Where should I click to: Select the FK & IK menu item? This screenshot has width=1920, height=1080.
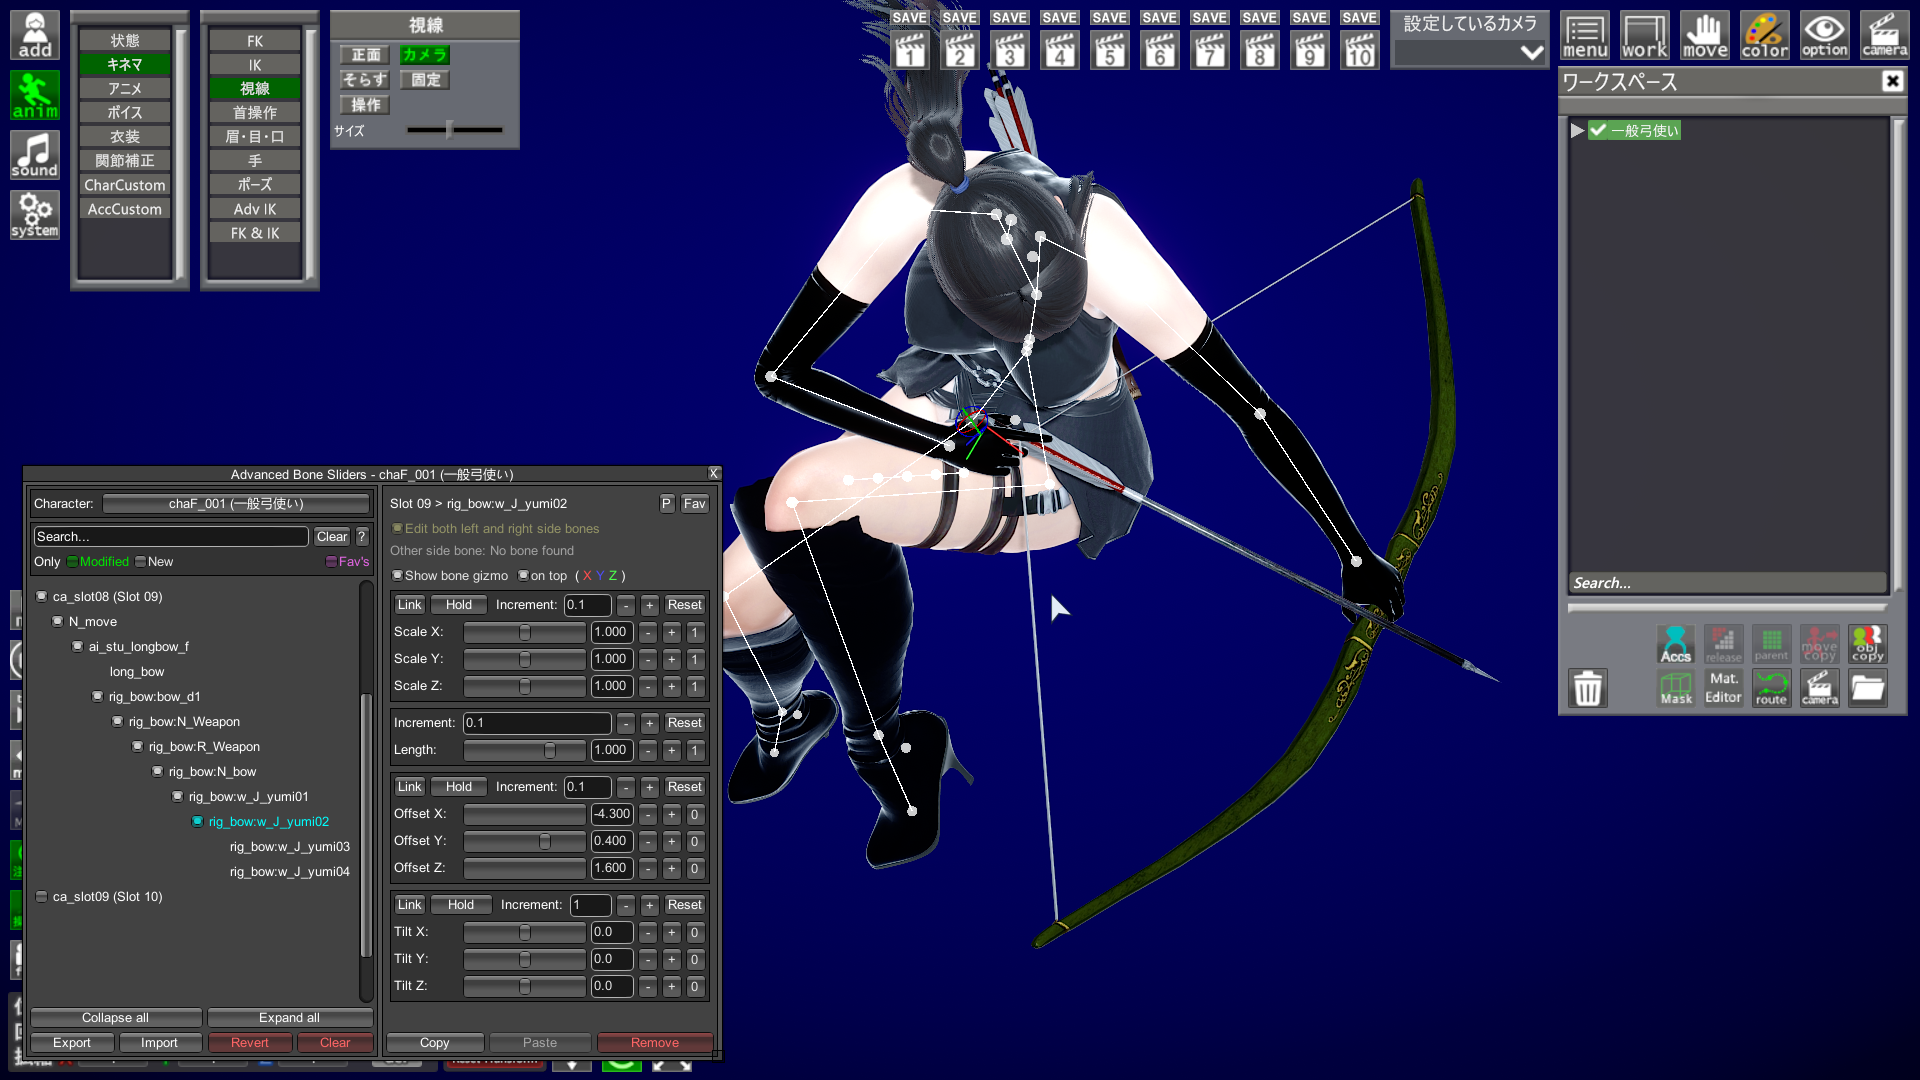(255, 233)
